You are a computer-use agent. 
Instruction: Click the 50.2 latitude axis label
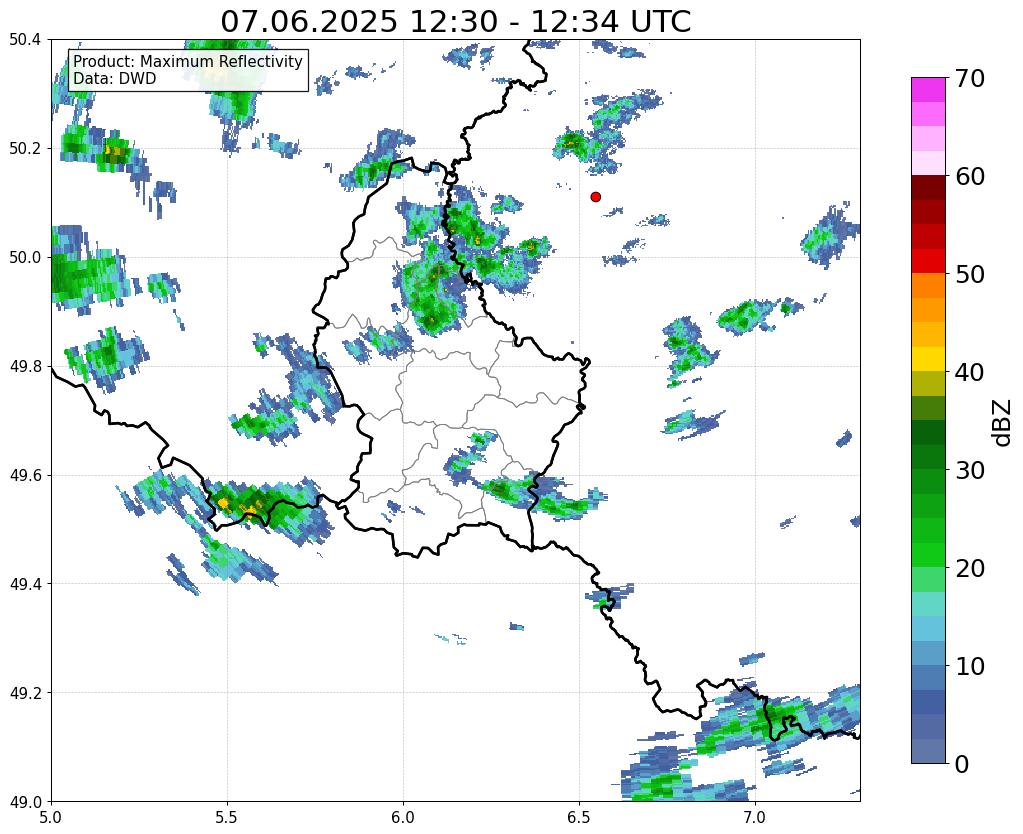pos(25,148)
